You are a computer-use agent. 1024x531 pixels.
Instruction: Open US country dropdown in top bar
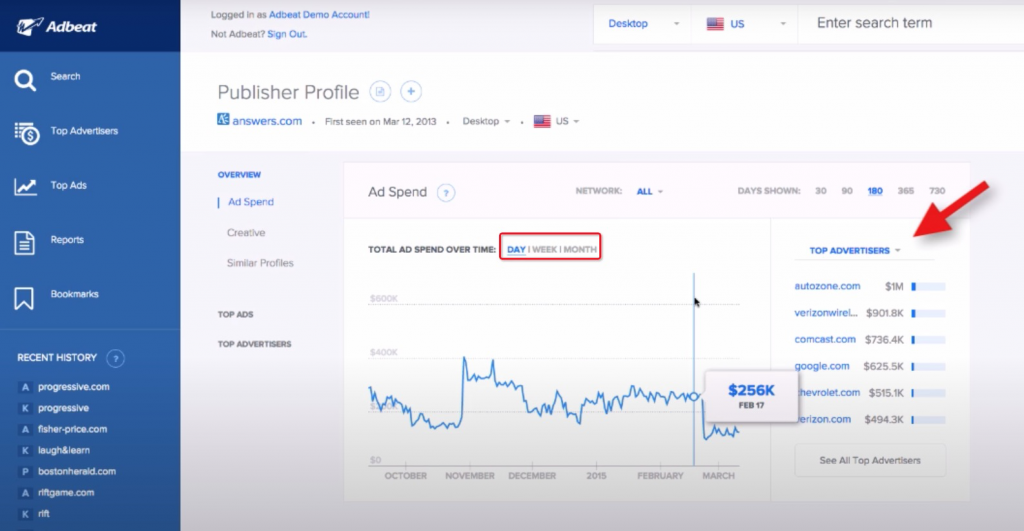(x=745, y=24)
